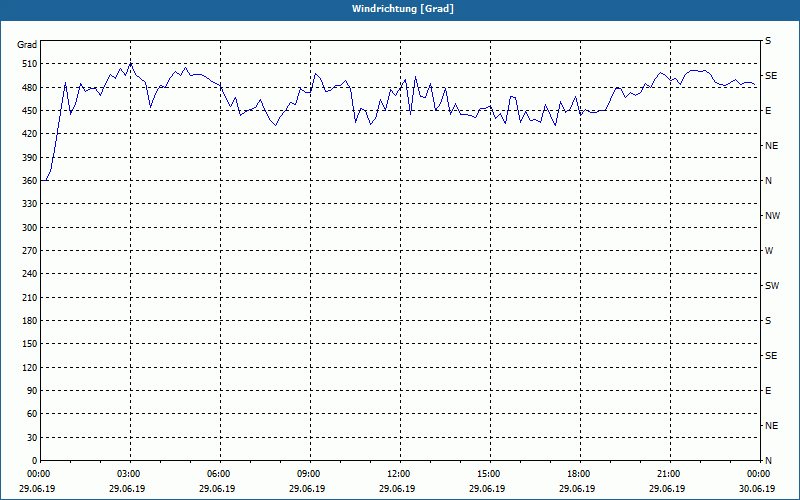This screenshot has height=500, width=800.
Task: Select the Grad unit label above y-axis
Action: click(27, 45)
